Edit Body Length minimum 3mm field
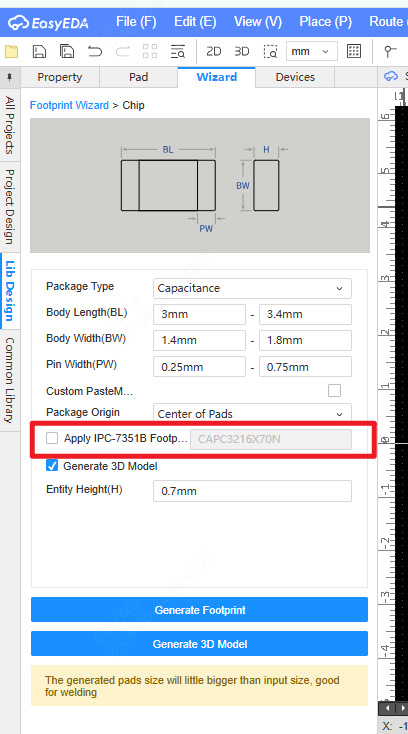The height and width of the screenshot is (734, 408). [199, 315]
